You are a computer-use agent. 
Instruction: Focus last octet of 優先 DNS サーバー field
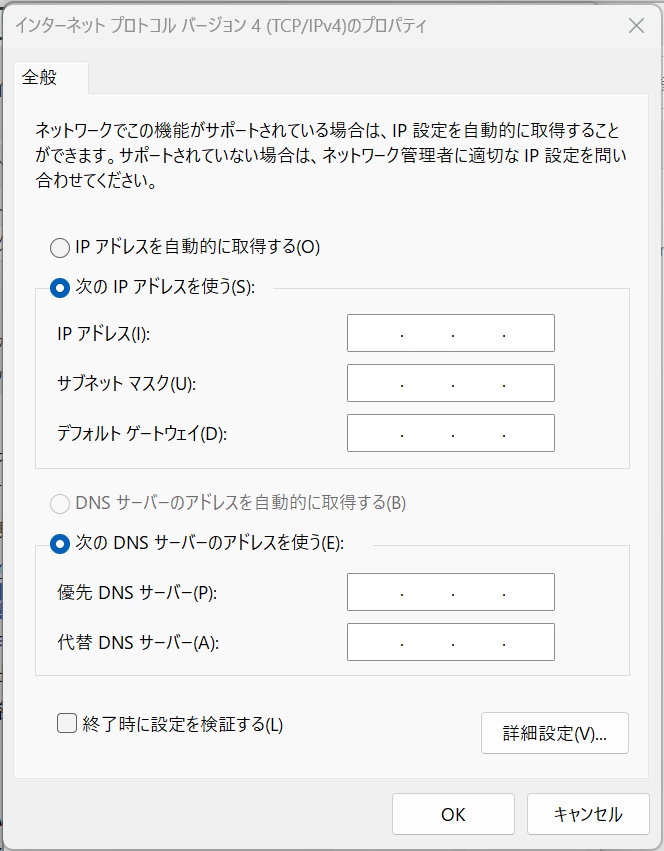[528, 592]
